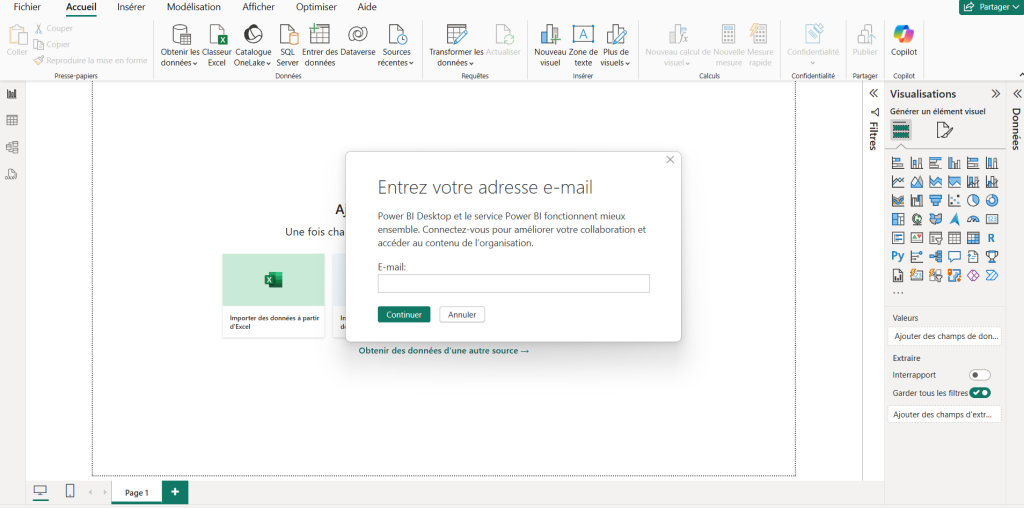The image size is (1024, 508).
Task: Select the Azure map arrow visual
Action: pos(954,219)
